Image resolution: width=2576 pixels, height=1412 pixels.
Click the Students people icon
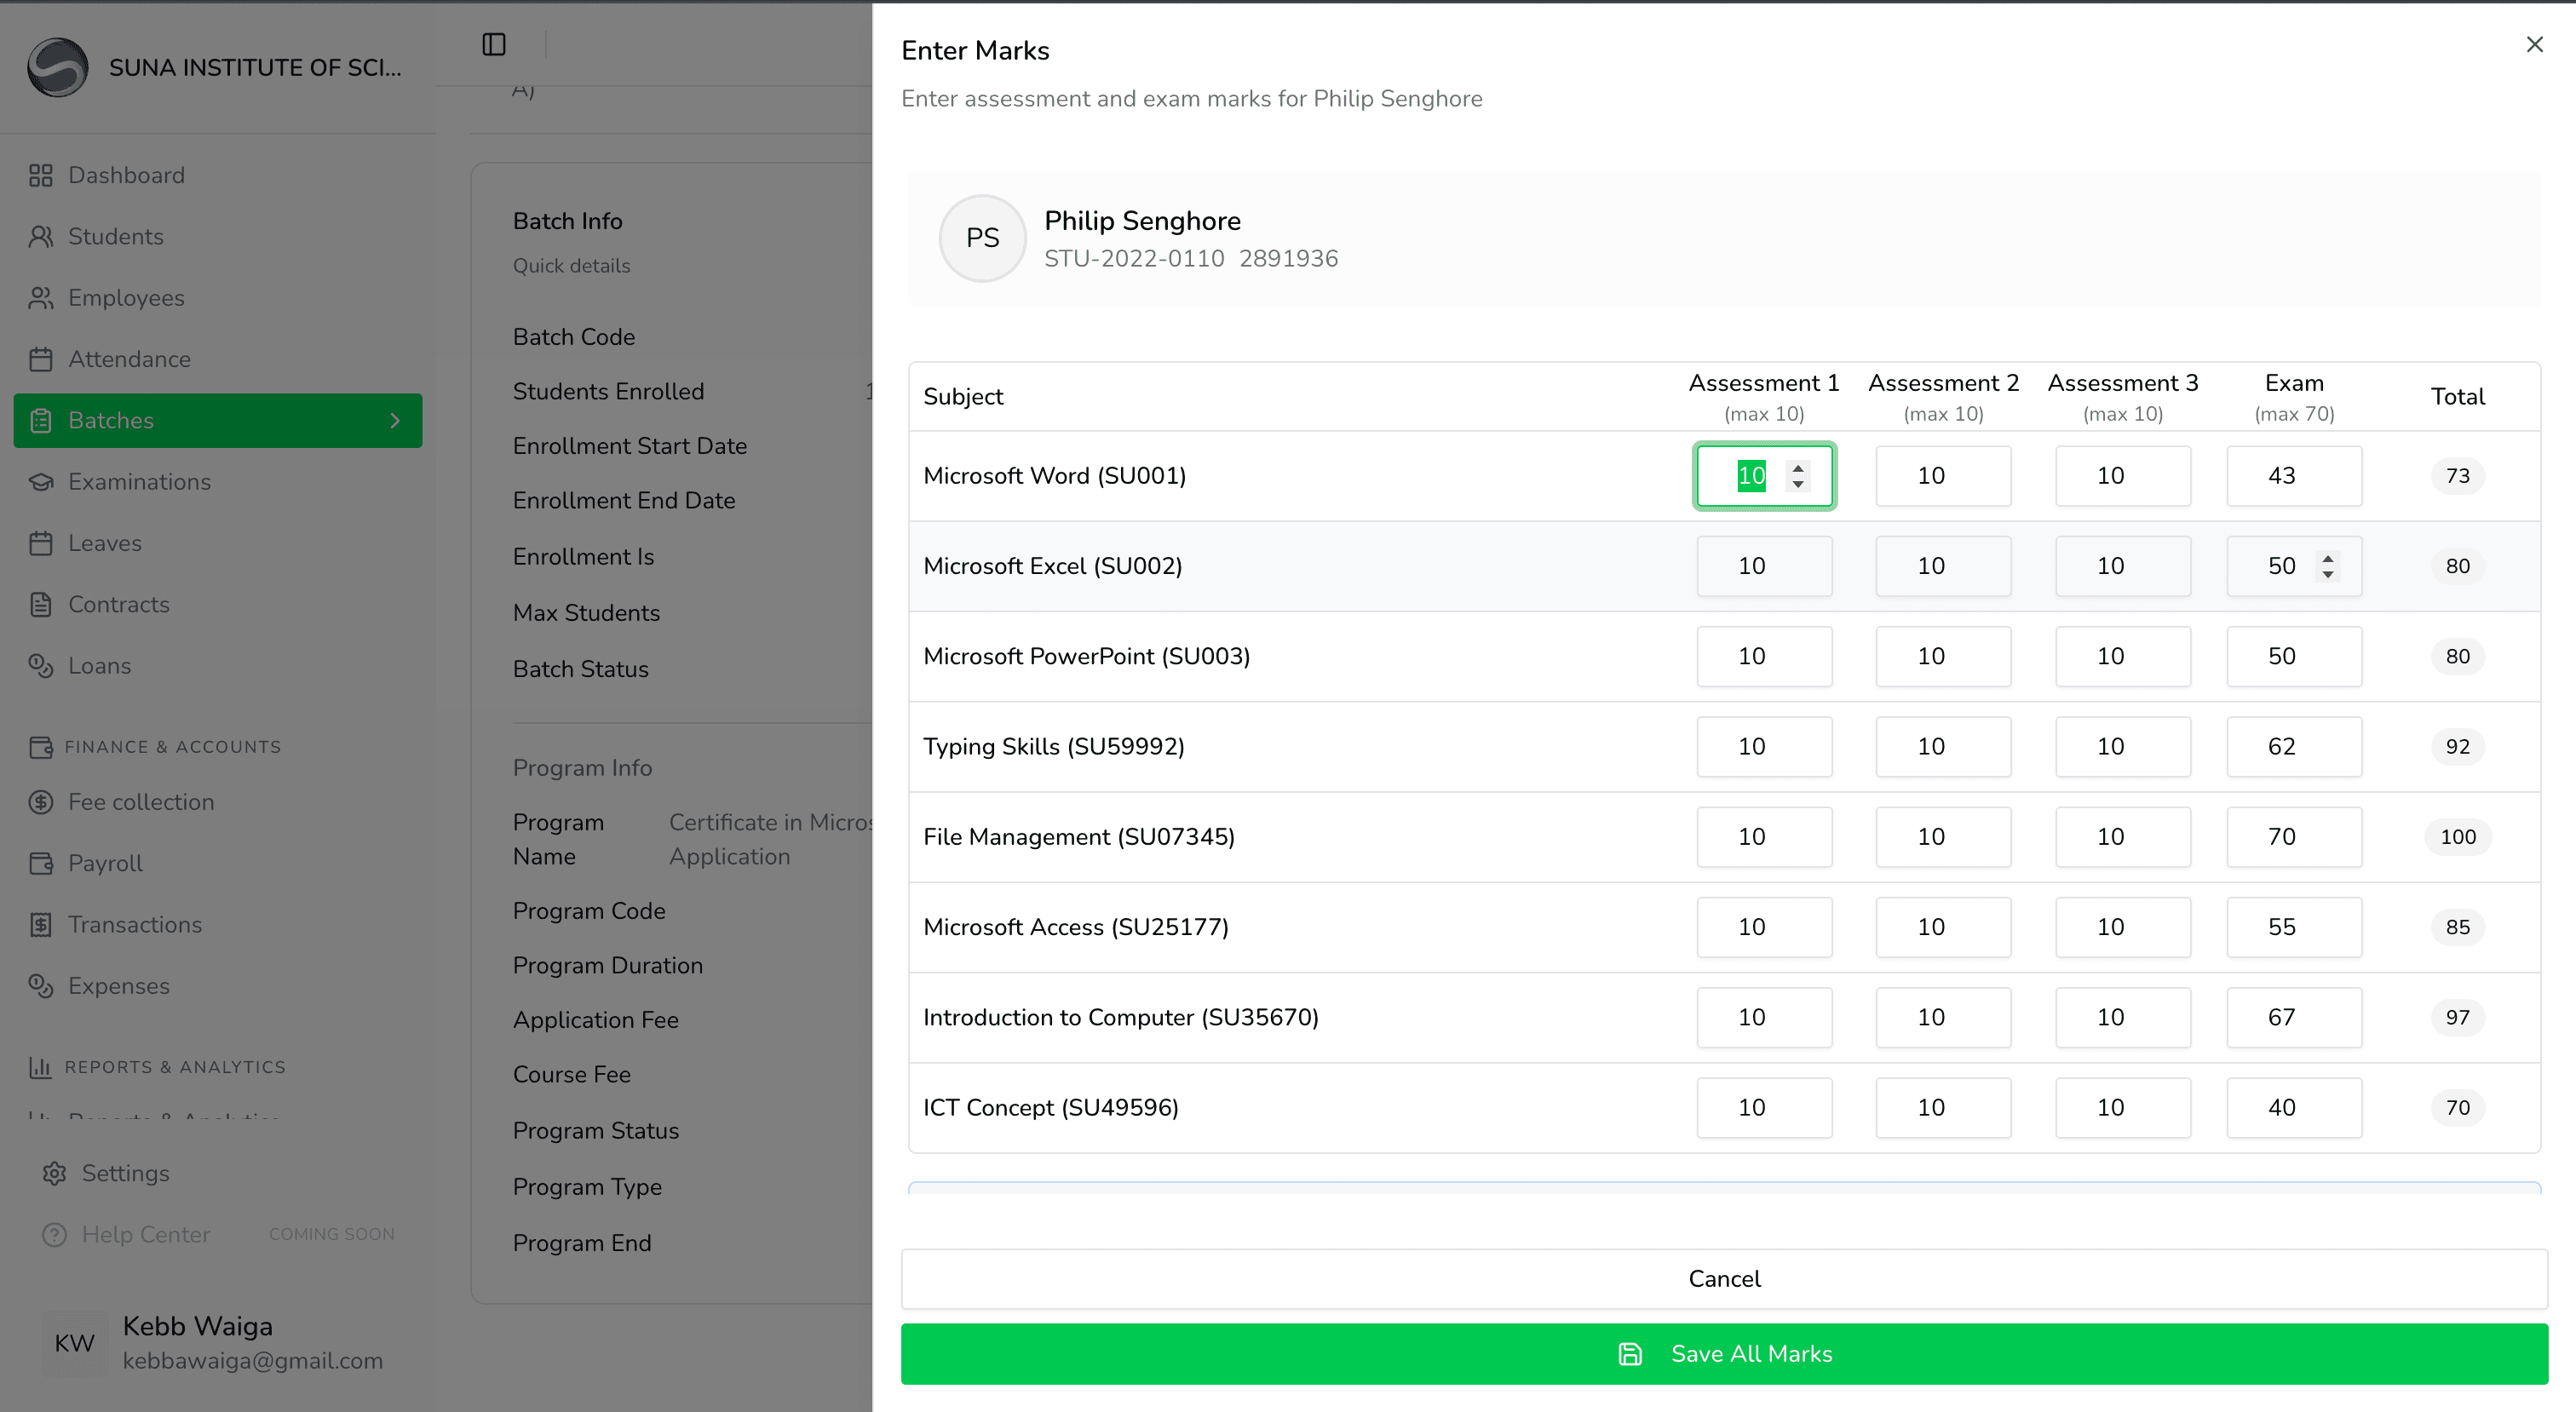coord(40,237)
